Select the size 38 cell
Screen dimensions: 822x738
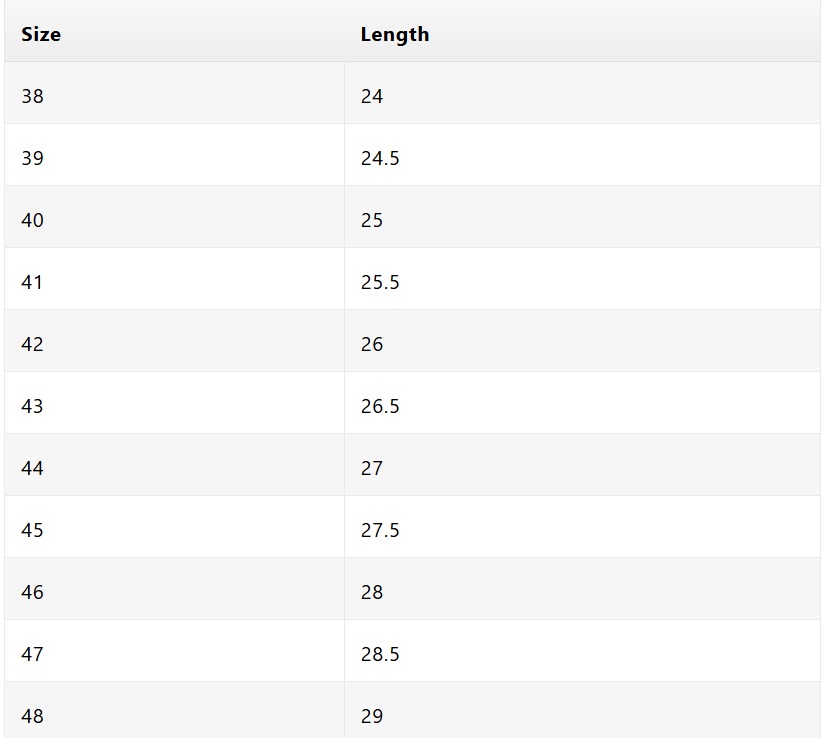click(33, 96)
